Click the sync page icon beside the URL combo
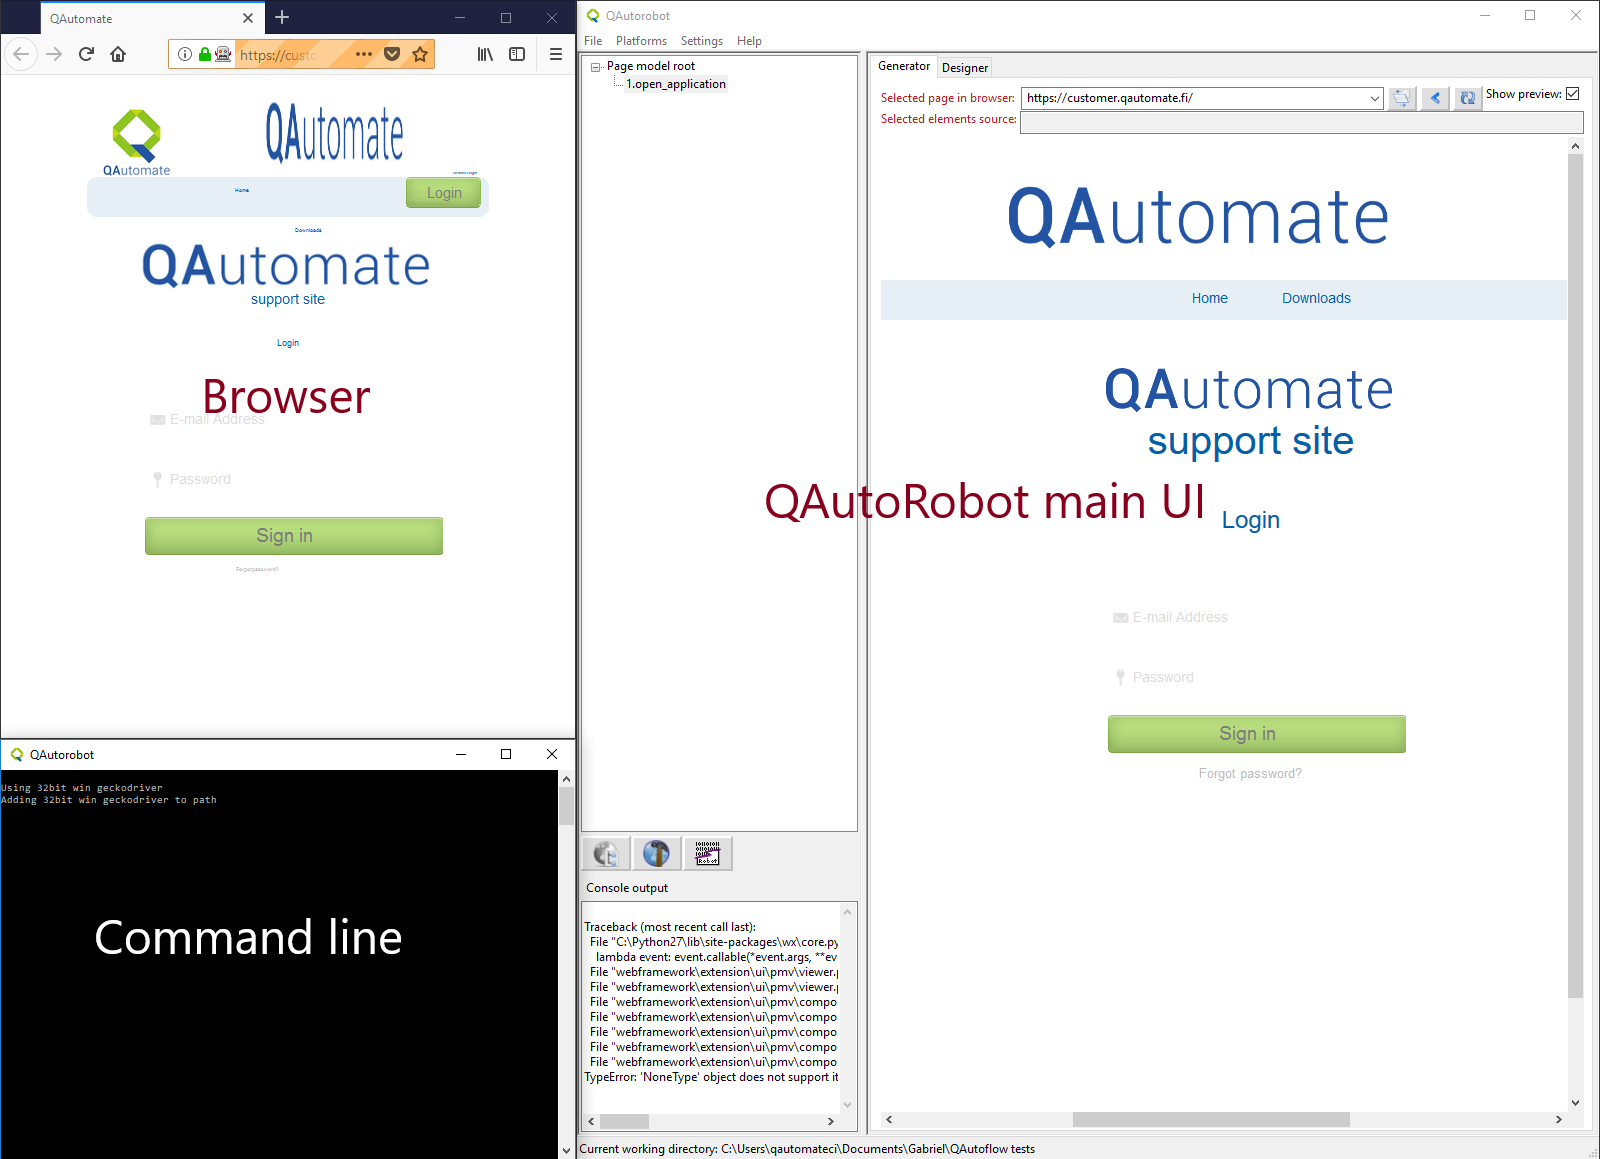The width and height of the screenshot is (1600, 1159). pos(1402,98)
